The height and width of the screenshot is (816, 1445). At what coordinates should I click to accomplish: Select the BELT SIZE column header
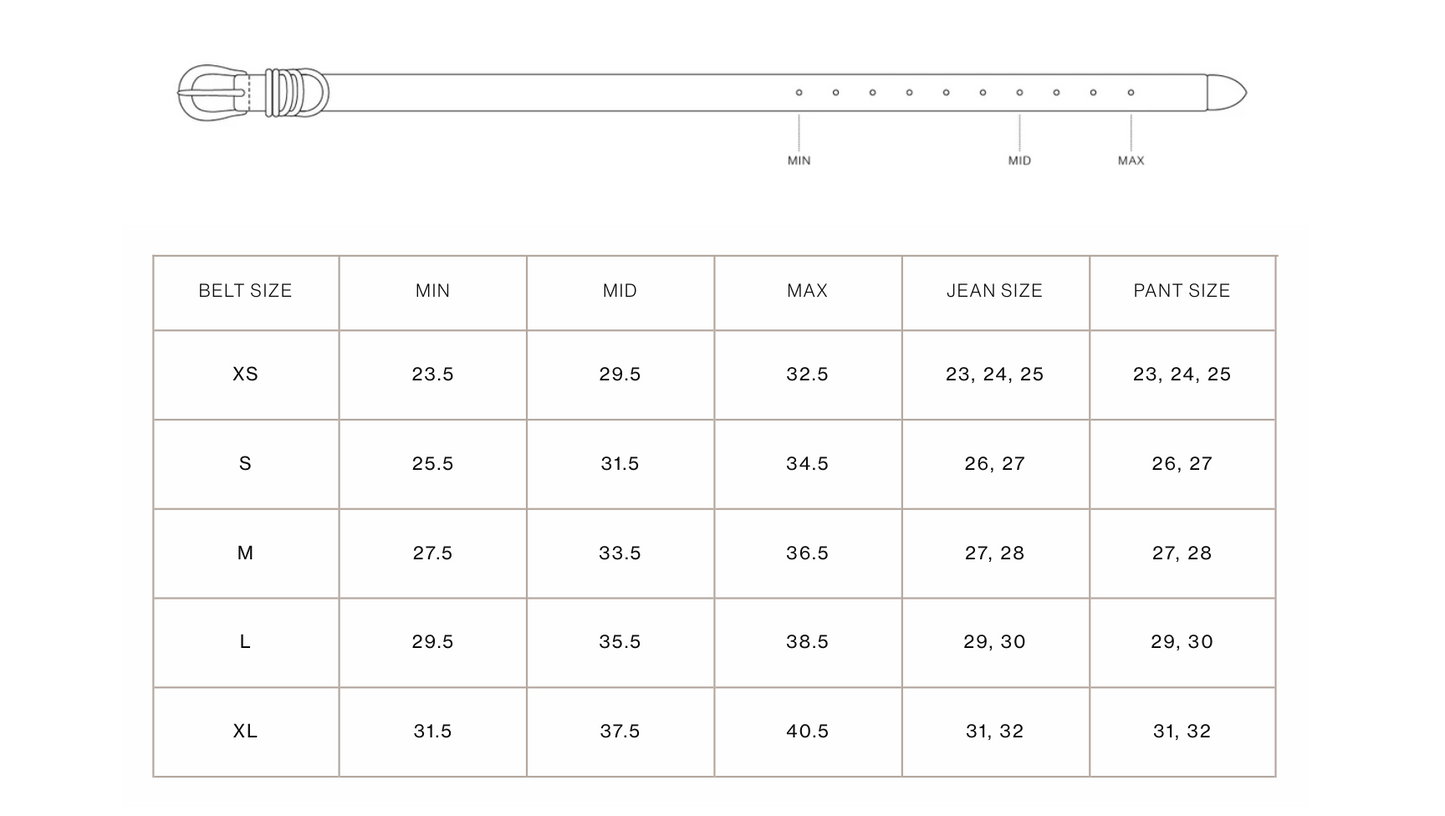click(x=245, y=291)
